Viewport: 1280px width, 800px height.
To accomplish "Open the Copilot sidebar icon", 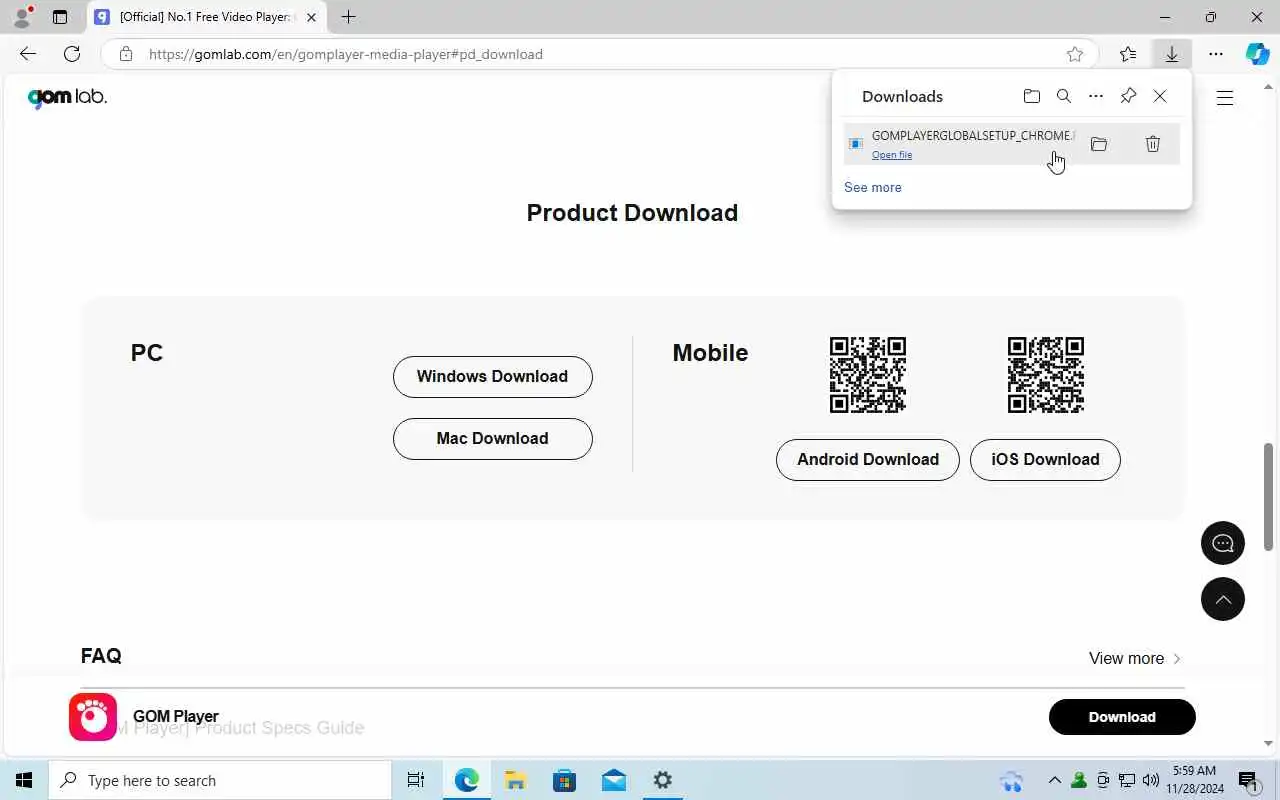I will [1257, 54].
